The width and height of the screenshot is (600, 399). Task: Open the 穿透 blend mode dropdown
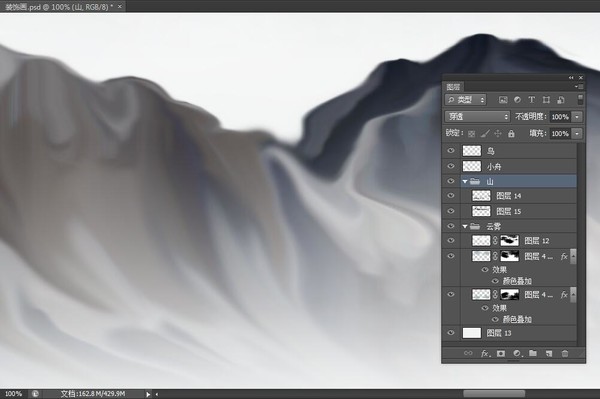(x=477, y=116)
